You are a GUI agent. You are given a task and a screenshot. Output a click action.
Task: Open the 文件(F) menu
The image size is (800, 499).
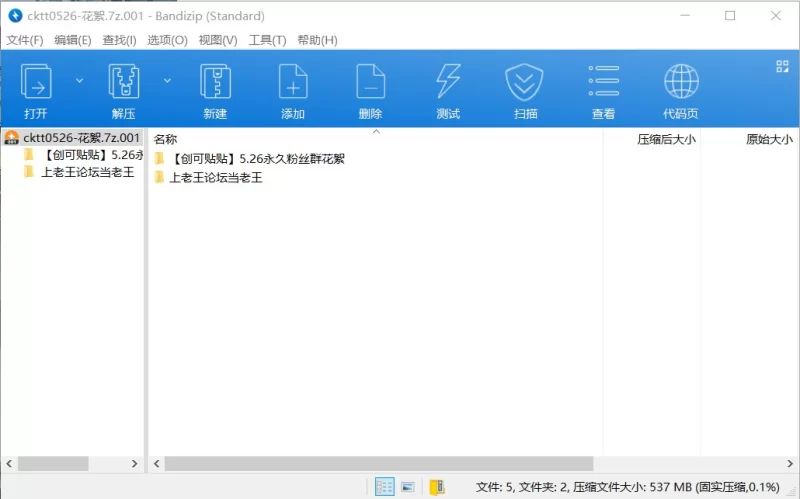(24, 40)
